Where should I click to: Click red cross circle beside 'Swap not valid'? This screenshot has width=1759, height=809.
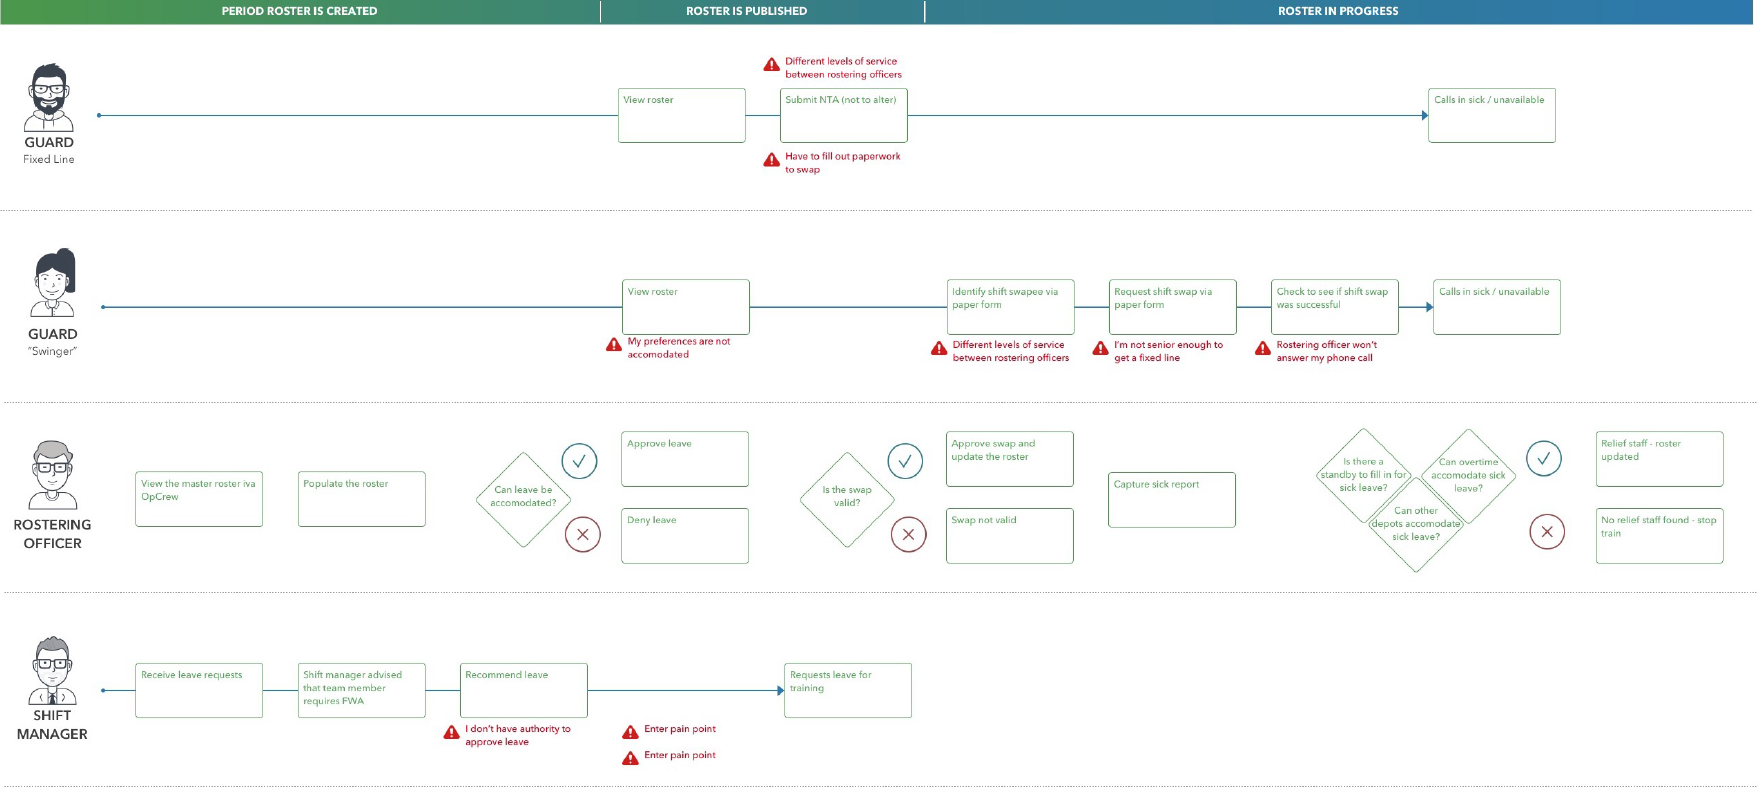908,535
